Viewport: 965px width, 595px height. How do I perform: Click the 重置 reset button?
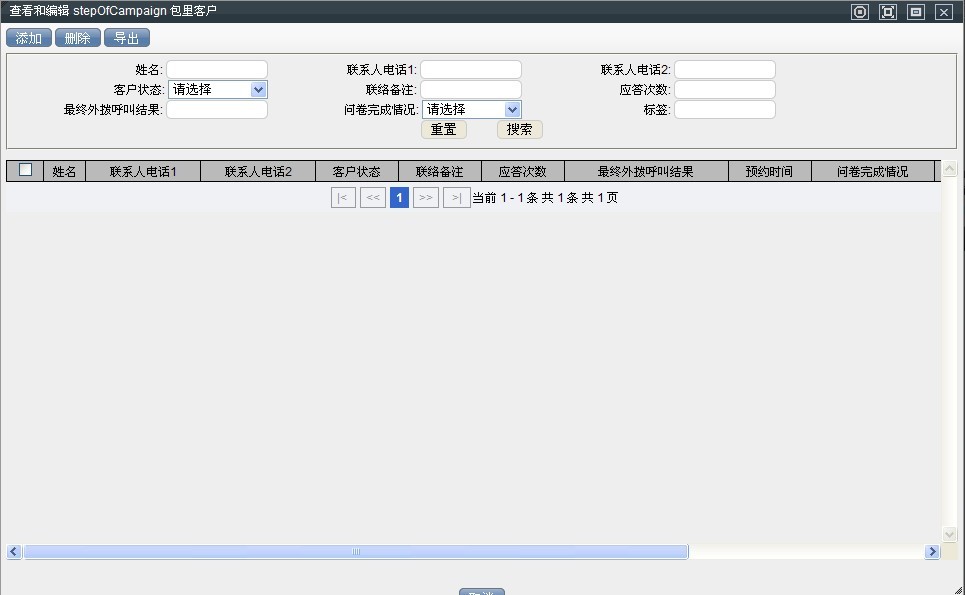[443, 130]
